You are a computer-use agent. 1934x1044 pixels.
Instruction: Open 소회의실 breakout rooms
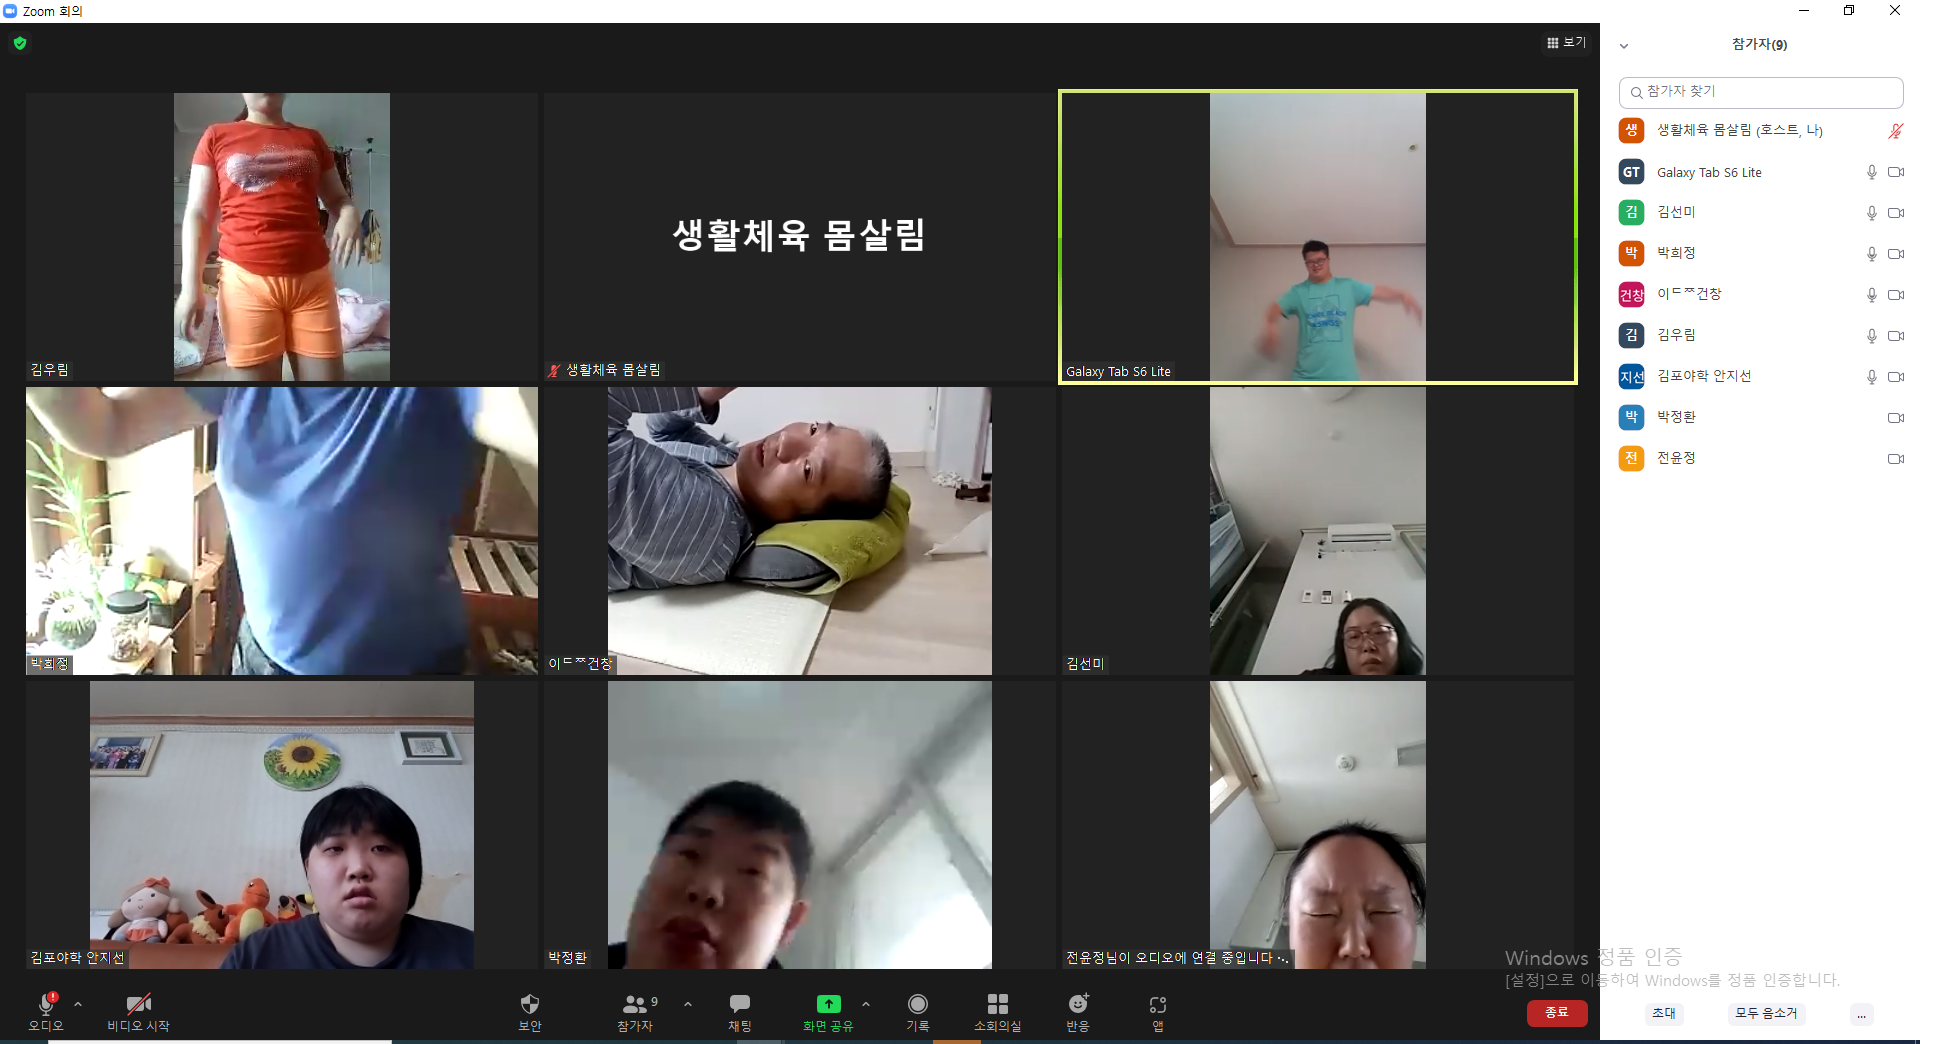(998, 1012)
